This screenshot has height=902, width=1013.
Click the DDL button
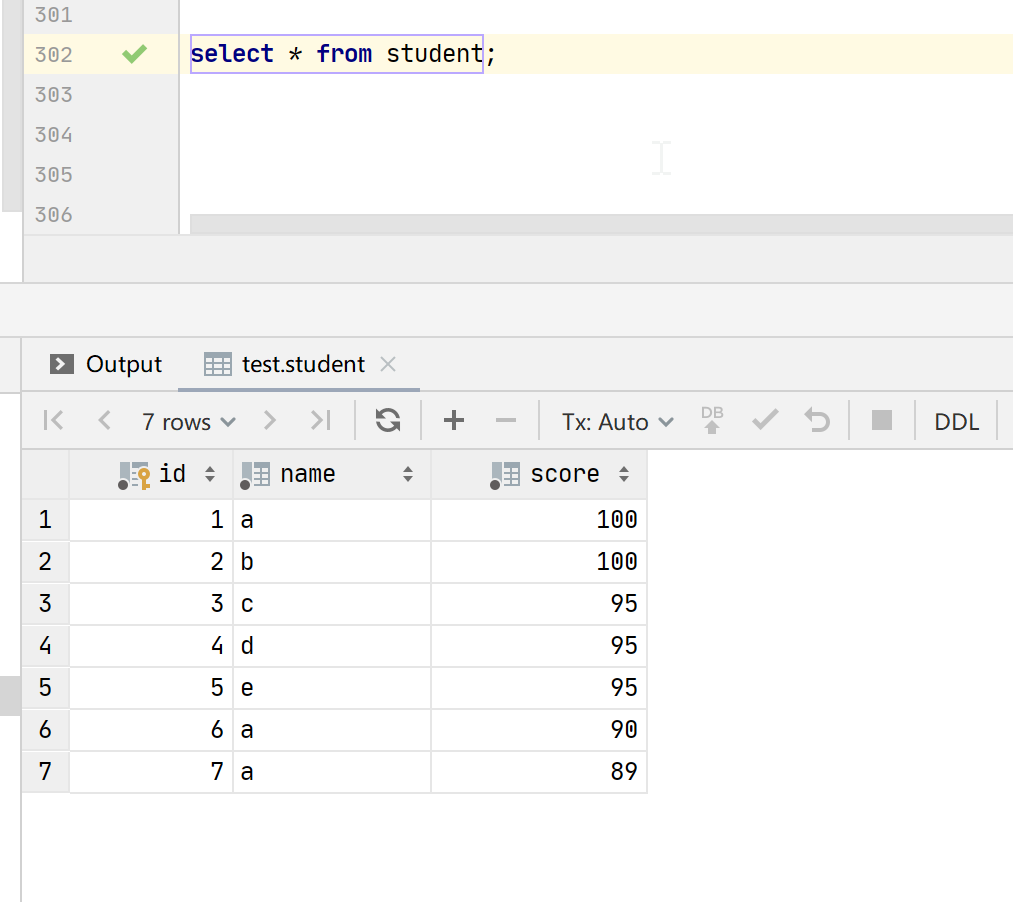(957, 422)
